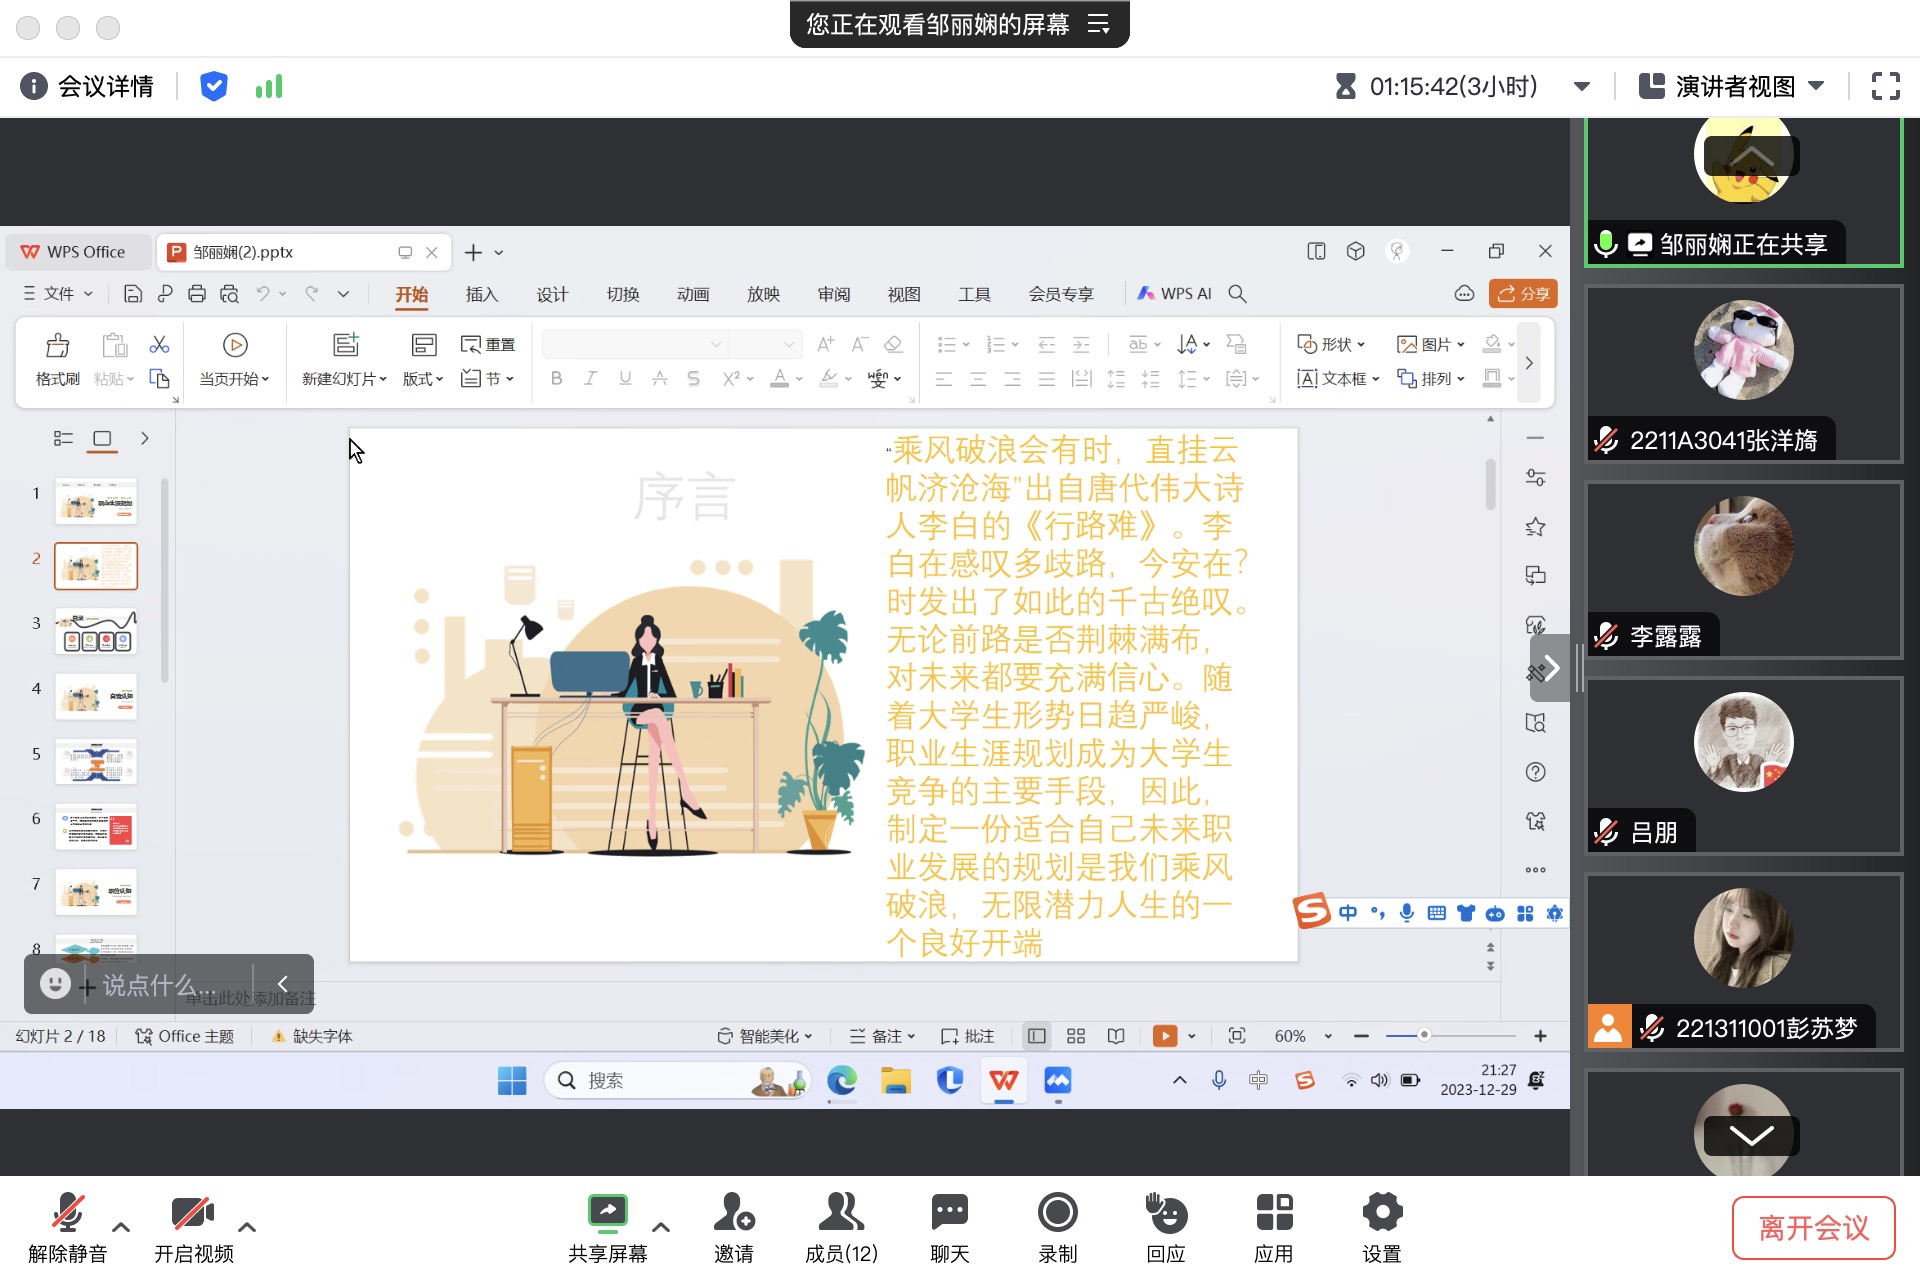Open the meeting Settings gear
Screen dimensions: 1920x1280
(1382, 1213)
